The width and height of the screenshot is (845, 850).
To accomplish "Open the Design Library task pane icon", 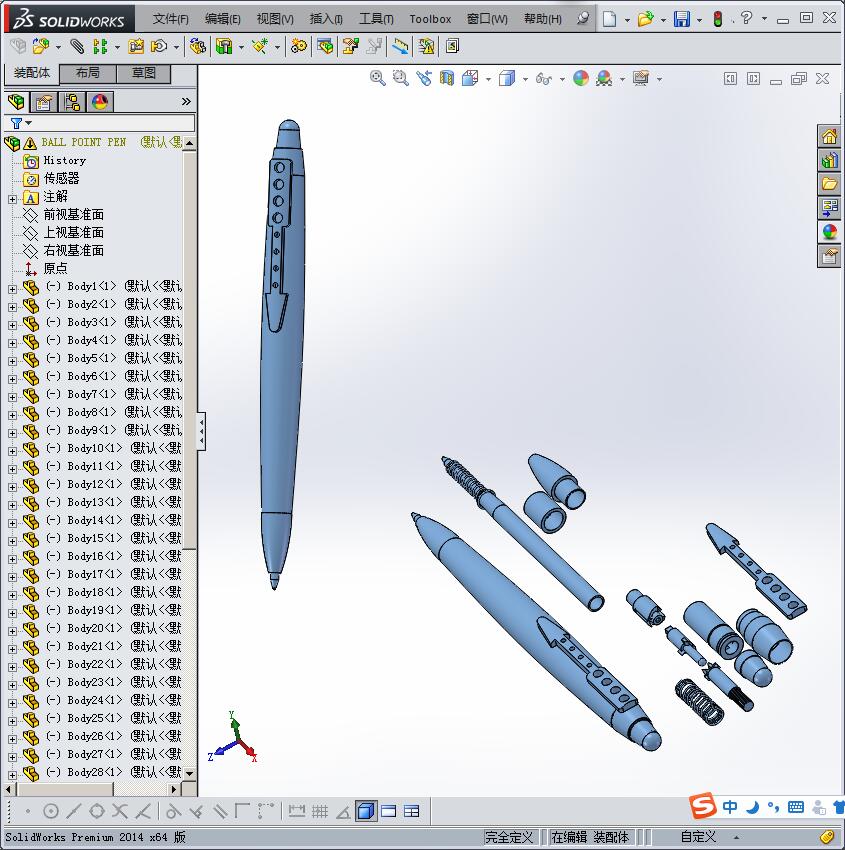I will pyautogui.click(x=829, y=160).
